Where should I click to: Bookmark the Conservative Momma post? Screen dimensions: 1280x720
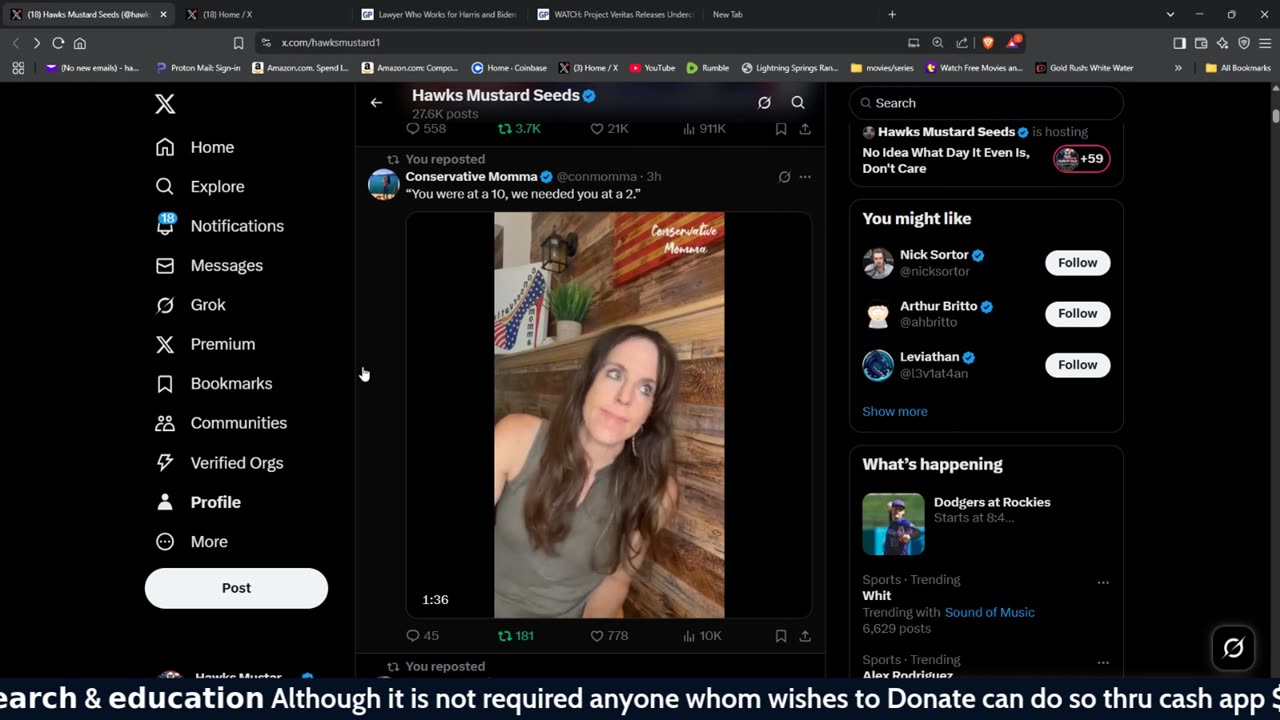pos(781,636)
